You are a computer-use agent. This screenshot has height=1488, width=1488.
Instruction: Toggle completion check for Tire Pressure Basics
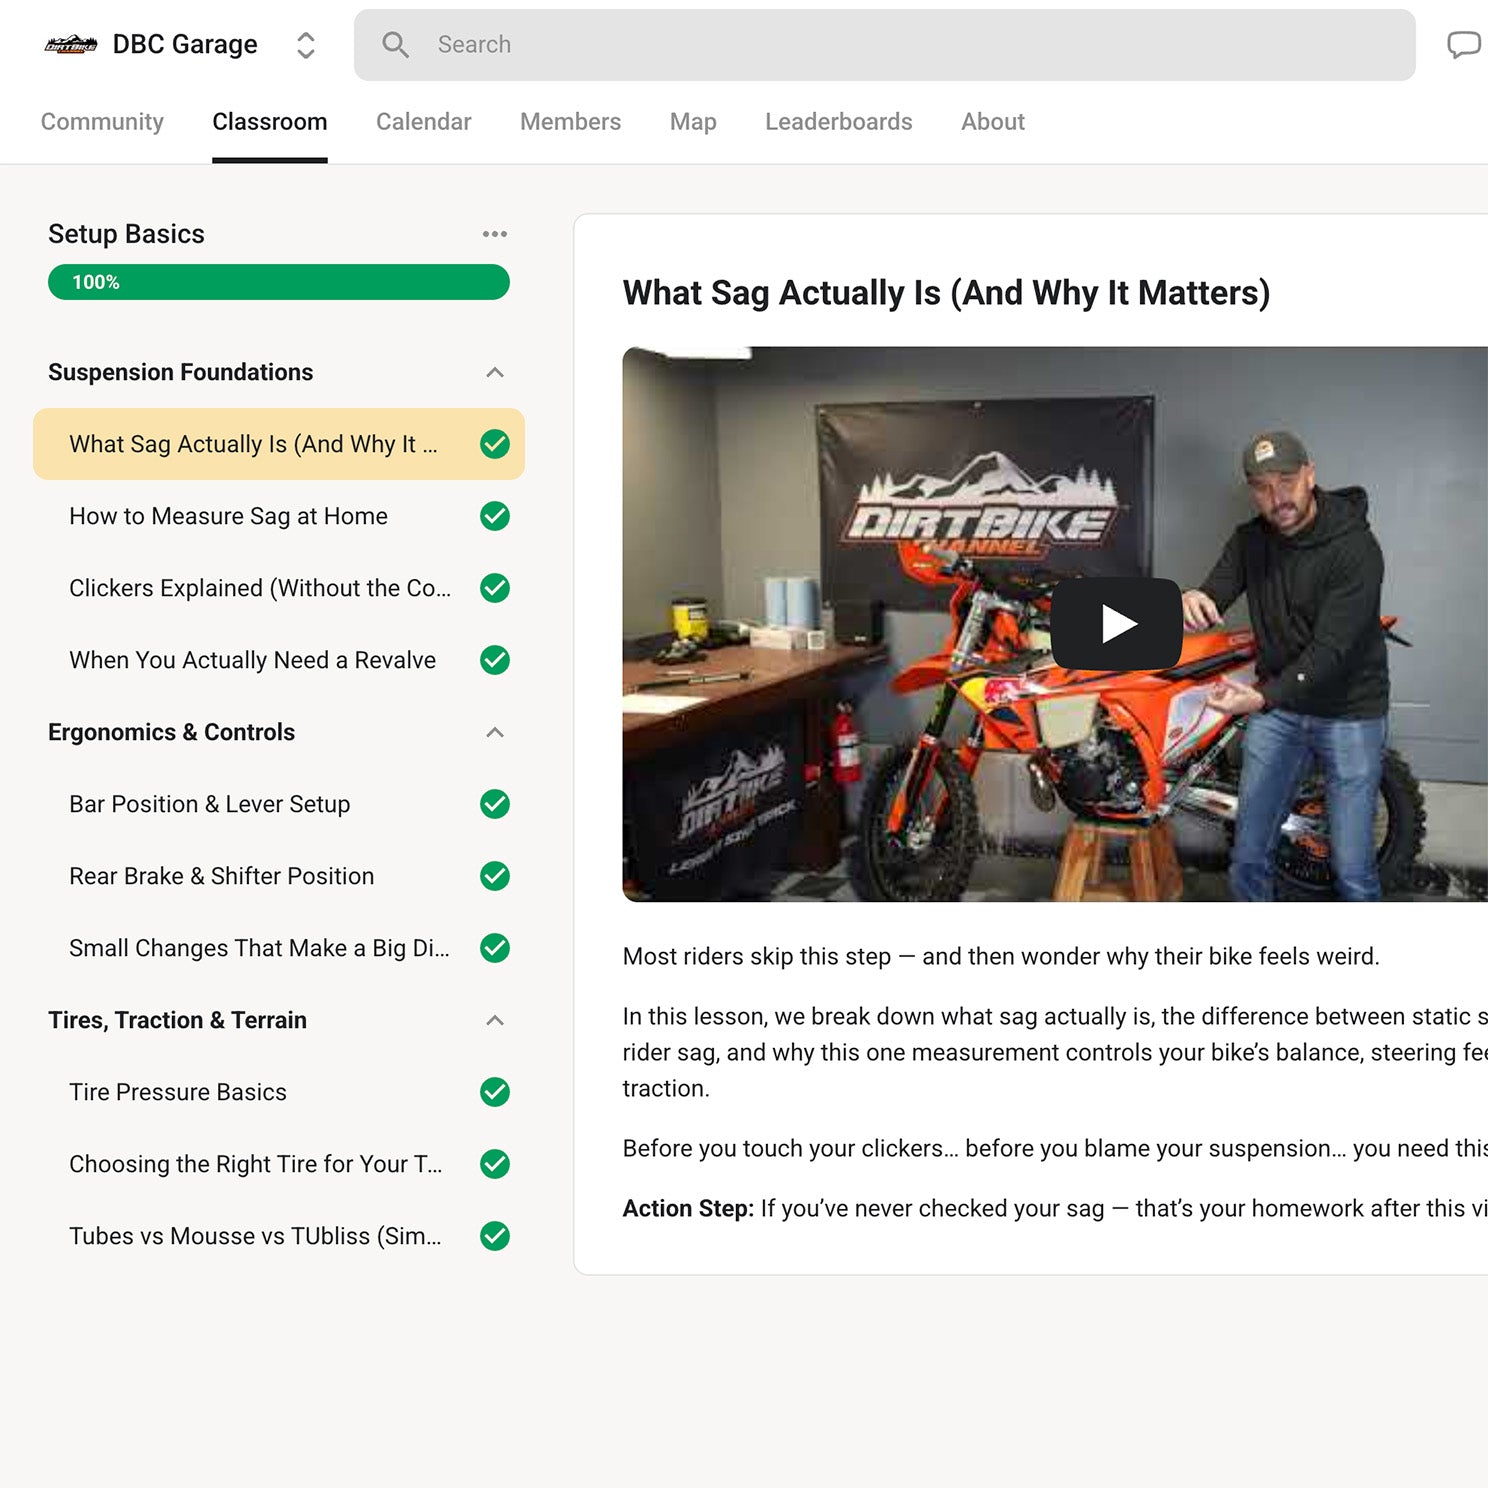(x=494, y=1092)
